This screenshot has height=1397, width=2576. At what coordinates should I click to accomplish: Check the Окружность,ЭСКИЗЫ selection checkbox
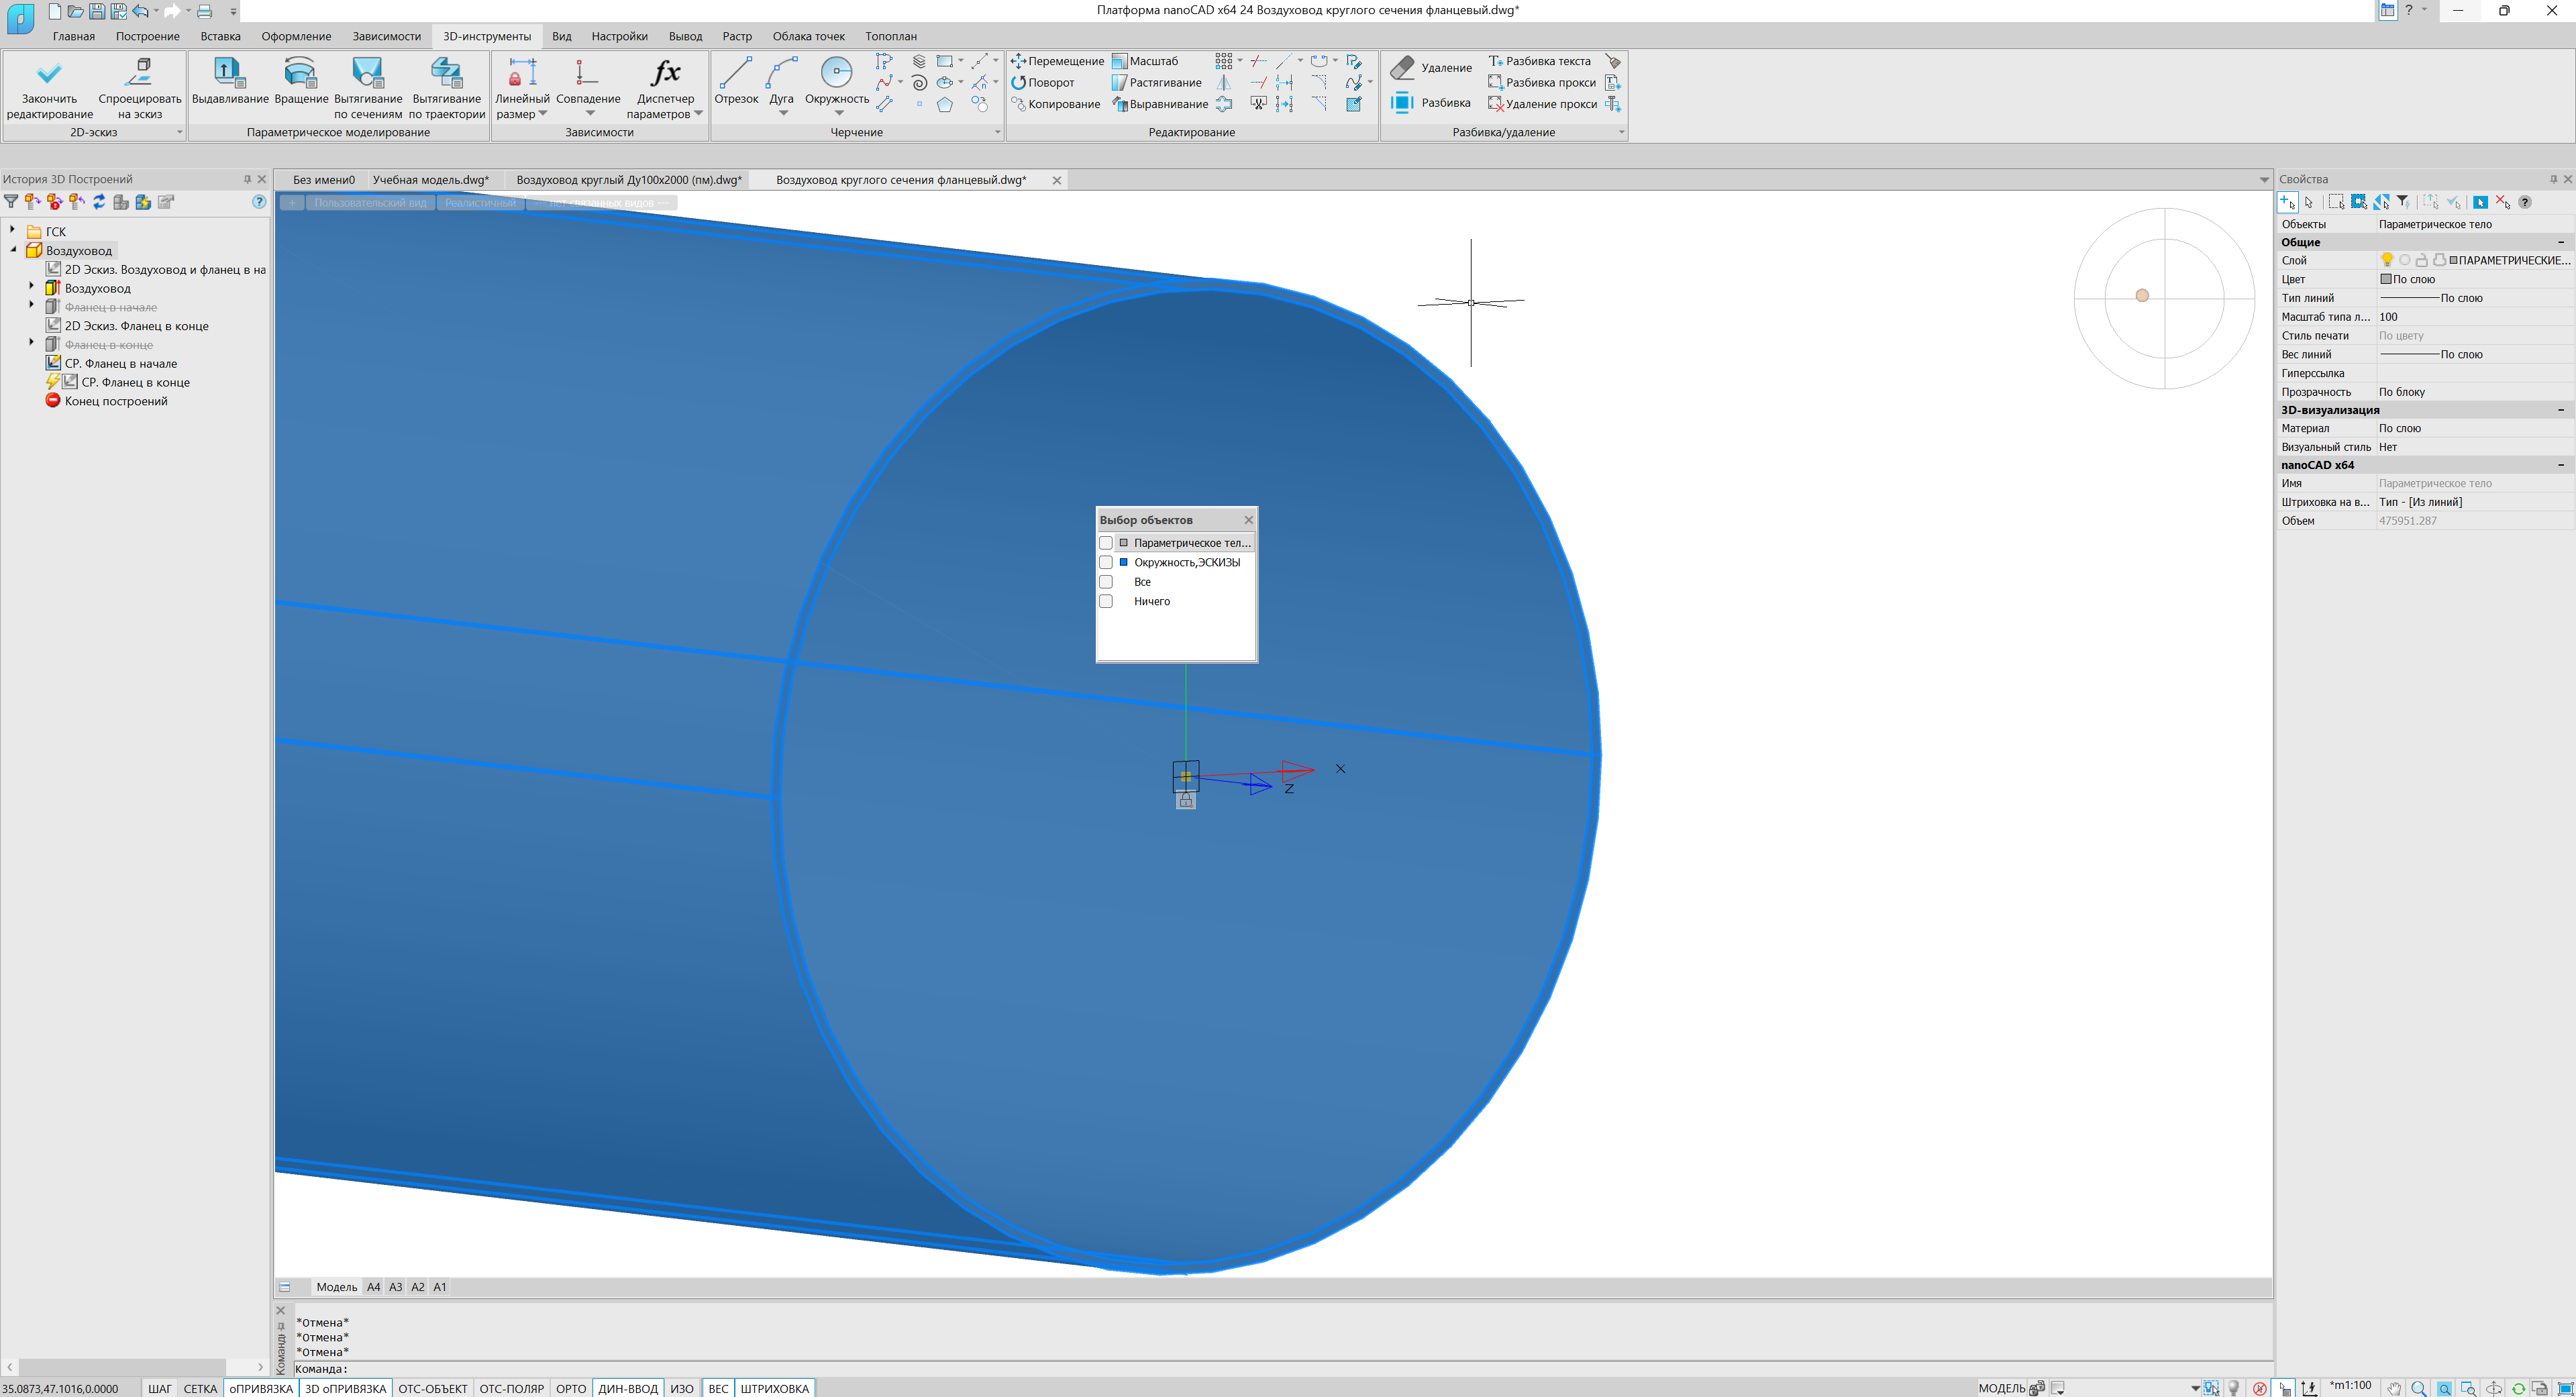point(1106,562)
